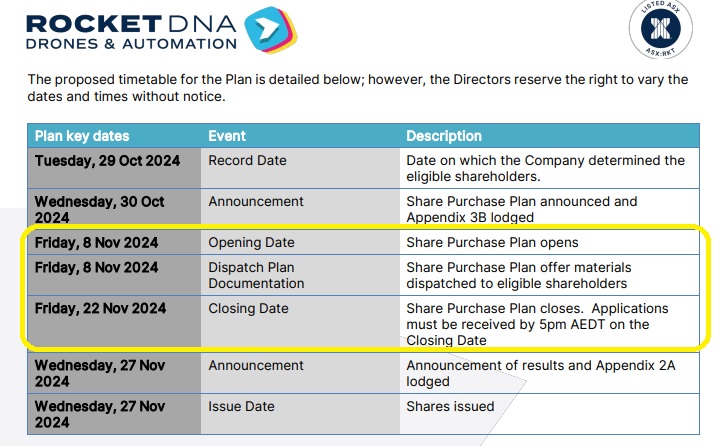
Task: Select the 'Description' column header
Action: pos(444,136)
